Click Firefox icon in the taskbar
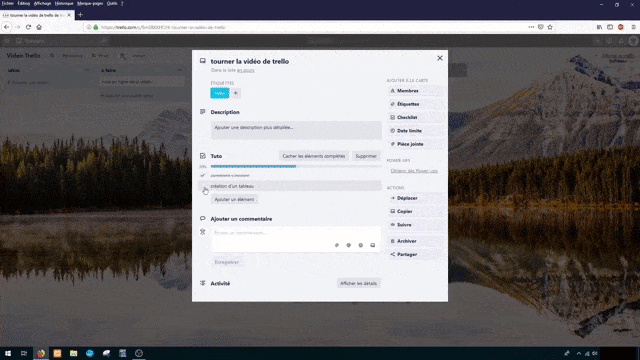 pos(41,353)
